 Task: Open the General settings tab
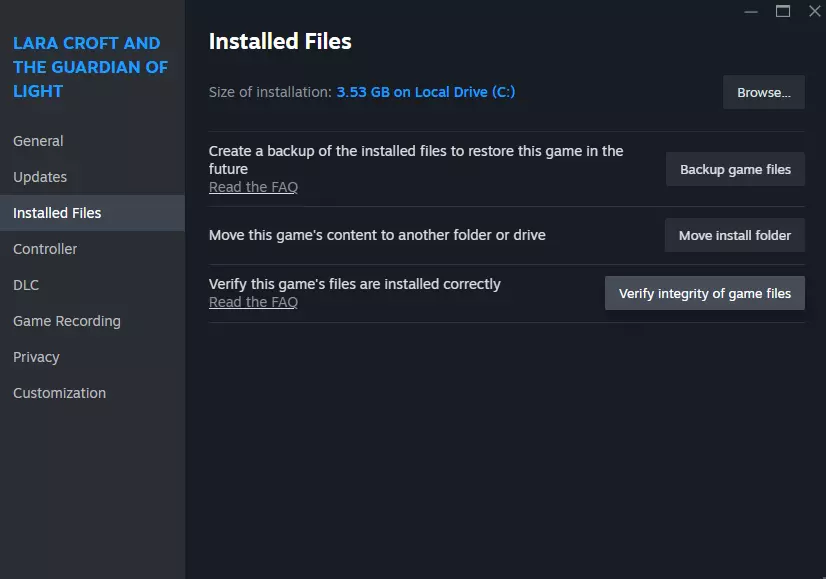coord(38,141)
